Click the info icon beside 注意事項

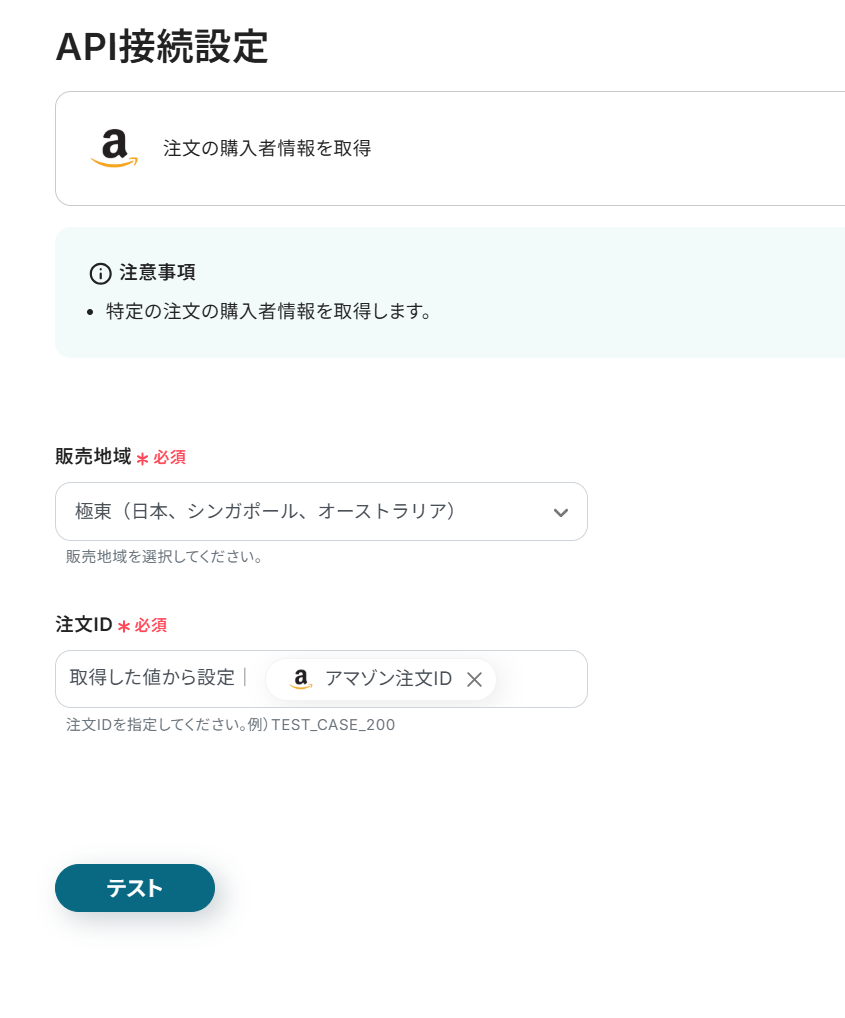pyautogui.click(x=100, y=273)
